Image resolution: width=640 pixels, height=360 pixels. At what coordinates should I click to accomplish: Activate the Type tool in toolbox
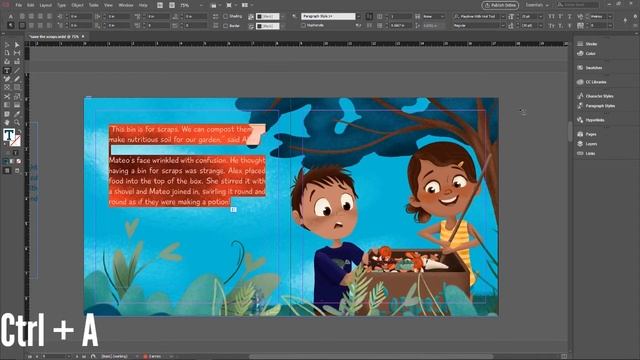point(7,71)
